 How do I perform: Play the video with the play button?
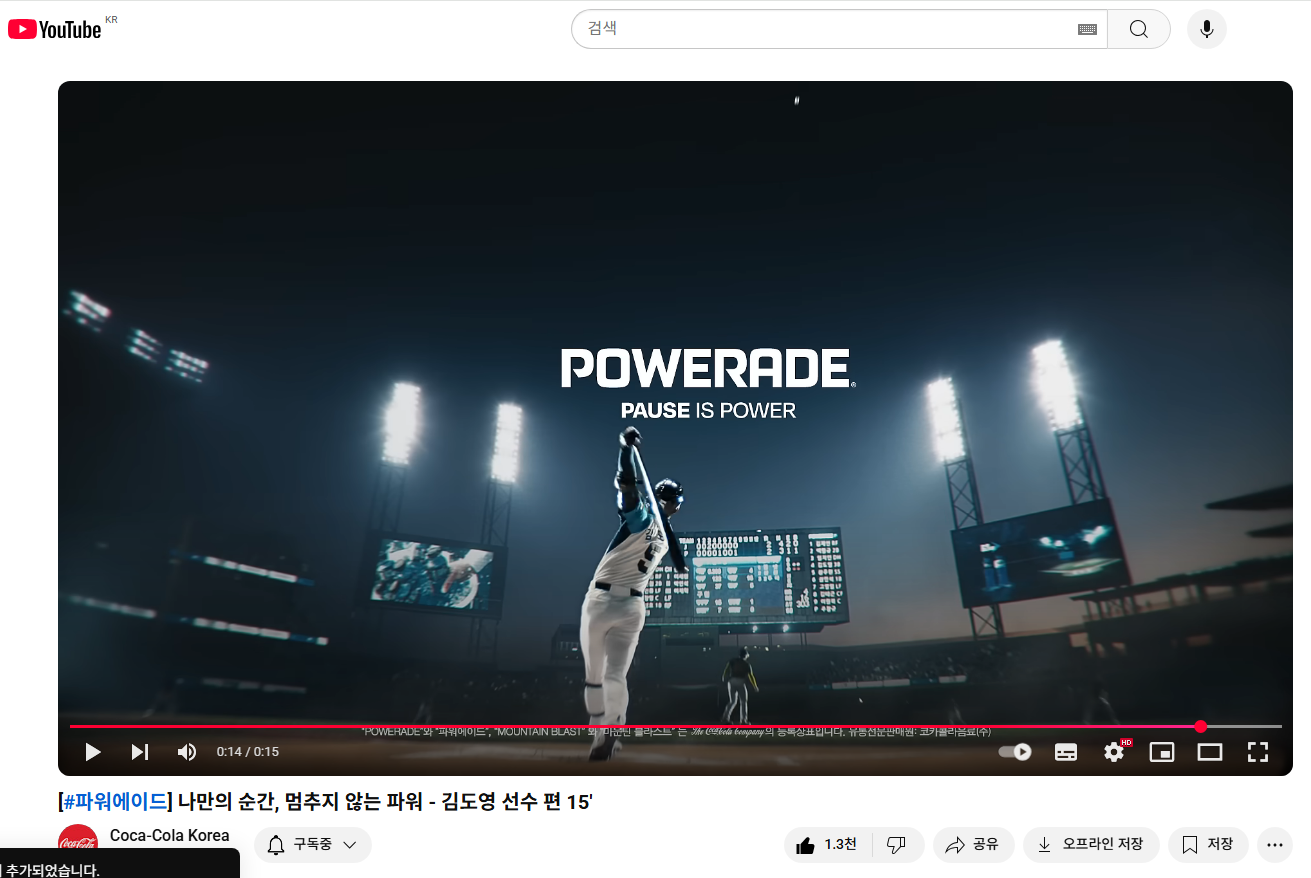click(92, 752)
